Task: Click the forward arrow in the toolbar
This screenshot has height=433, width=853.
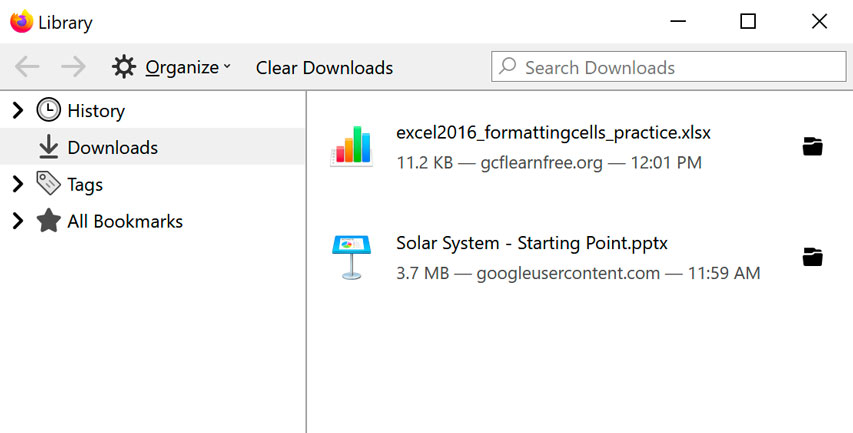Action: point(73,67)
